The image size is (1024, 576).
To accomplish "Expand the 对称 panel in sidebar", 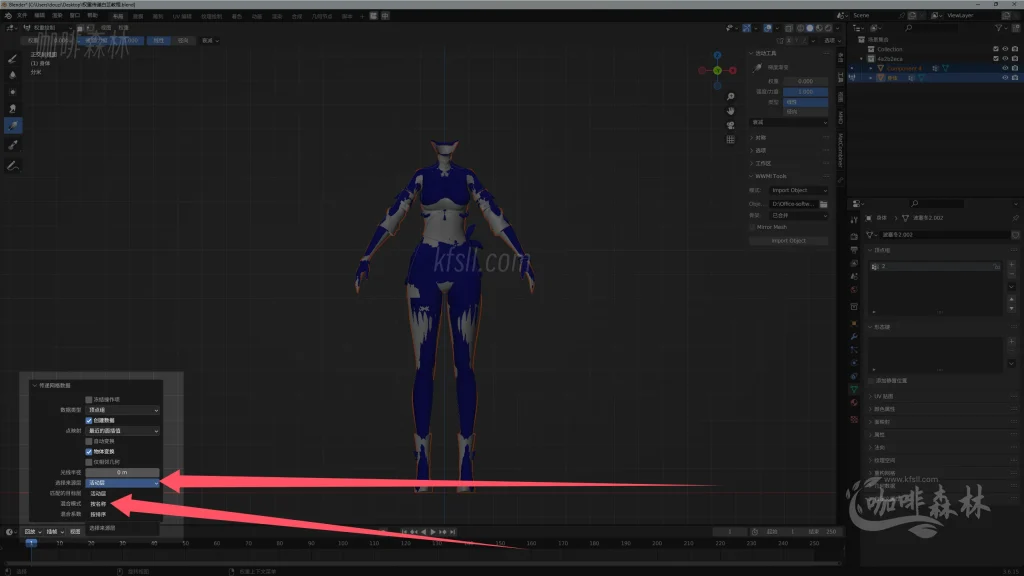I will pos(760,138).
